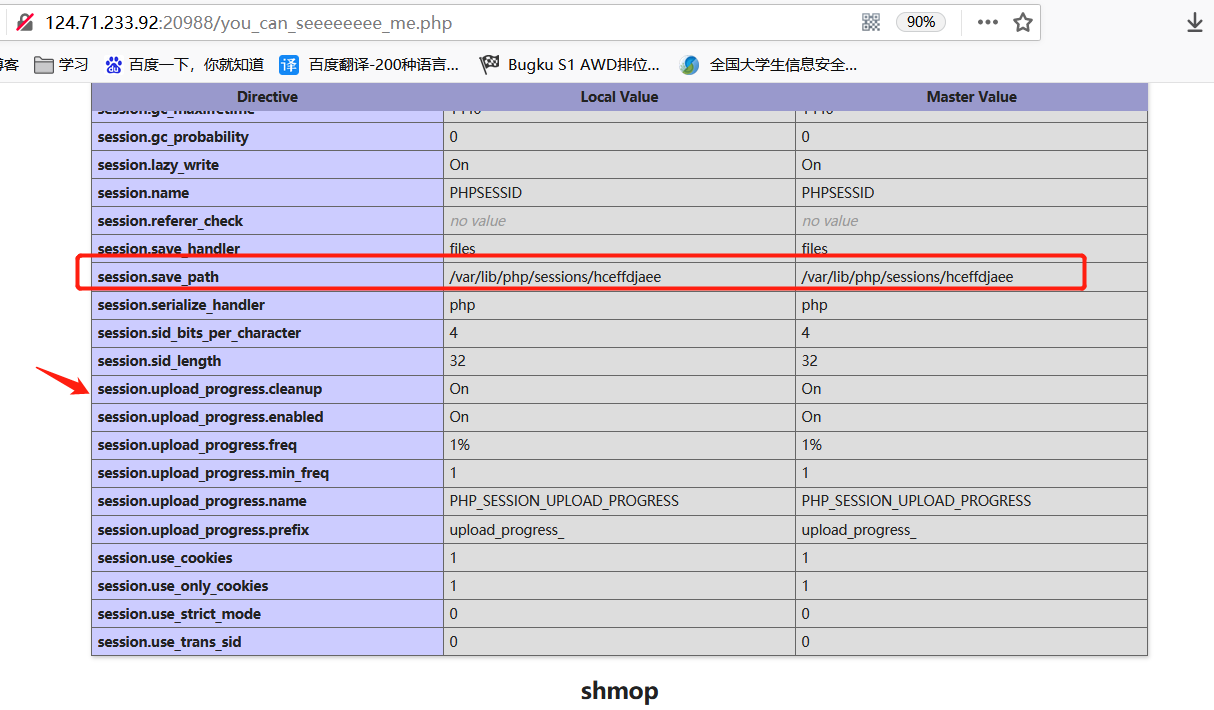Click the Local Value column header
The width and height of the screenshot is (1214, 710).
(619, 97)
